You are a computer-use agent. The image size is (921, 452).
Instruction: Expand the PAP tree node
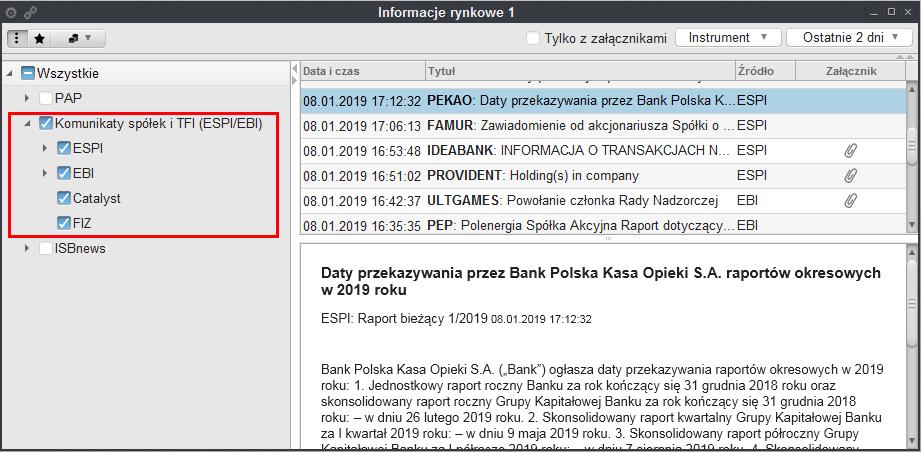[x=26, y=98]
